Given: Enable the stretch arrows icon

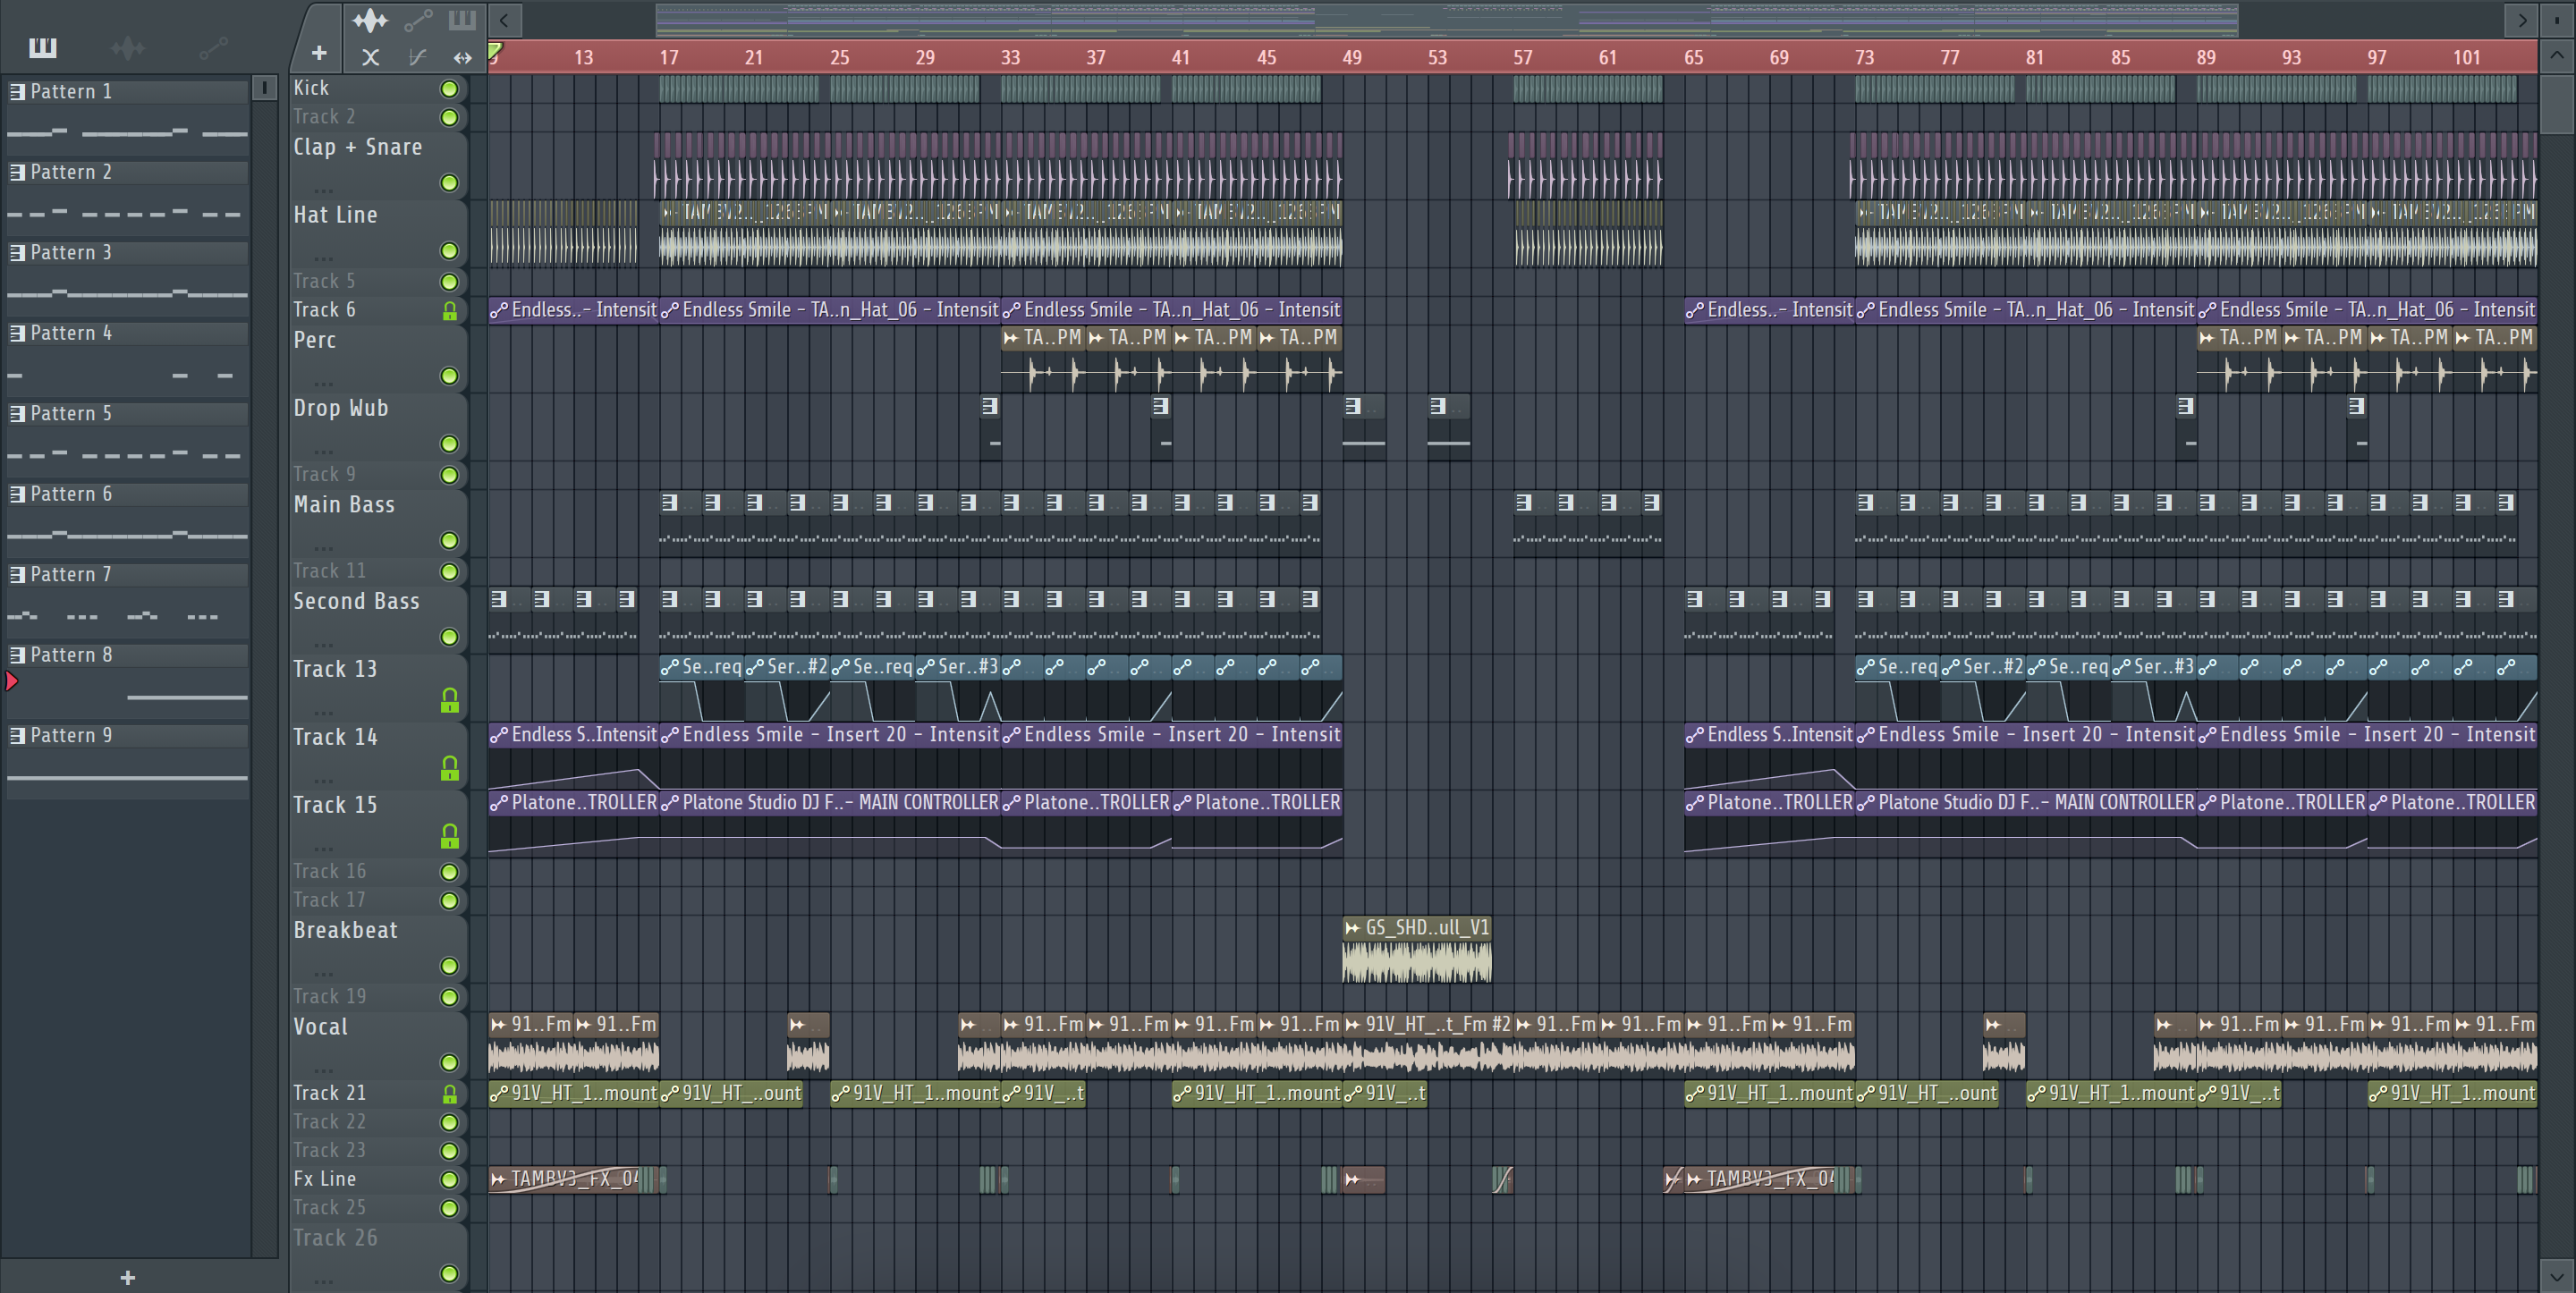Looking at the screenshot, I should 462,57.
